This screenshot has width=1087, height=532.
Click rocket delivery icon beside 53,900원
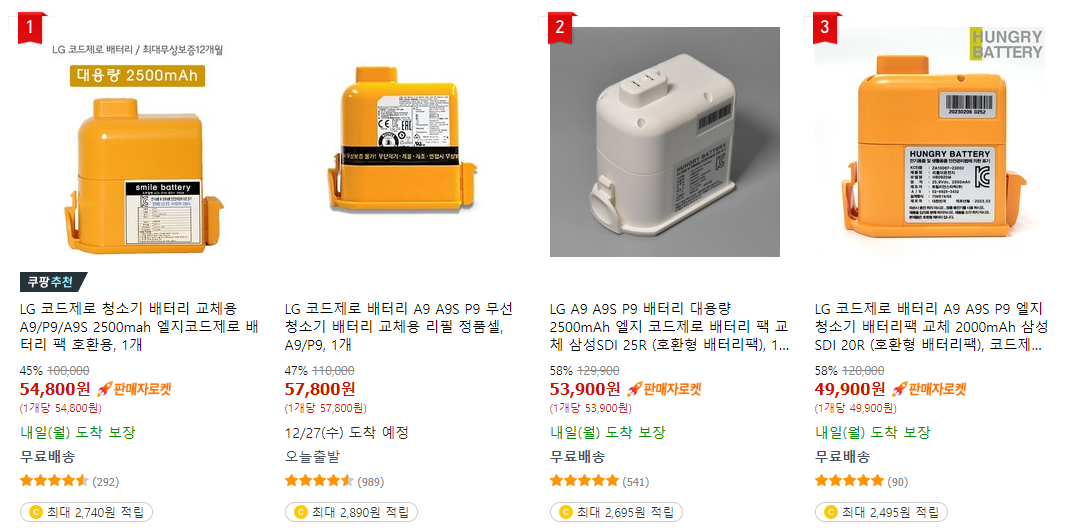(634, 388)
